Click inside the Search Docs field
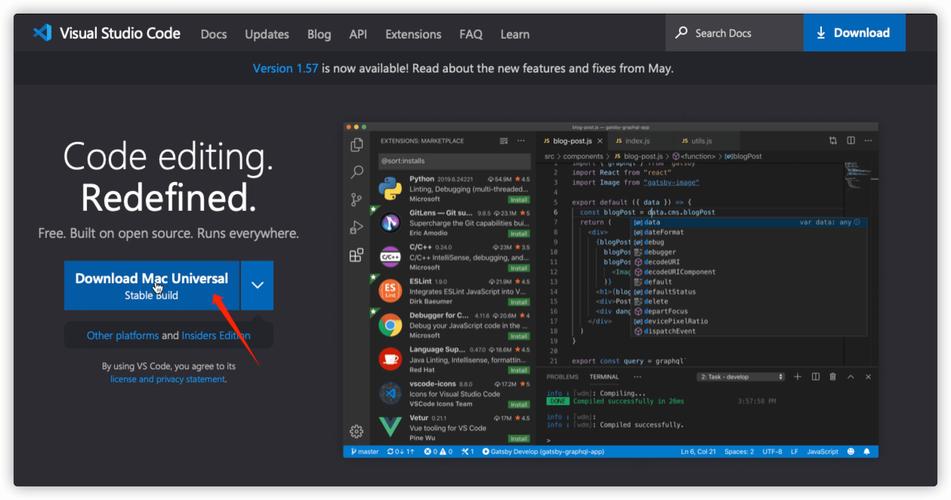Viewport: 951px width, 500px height. point(734,33)
